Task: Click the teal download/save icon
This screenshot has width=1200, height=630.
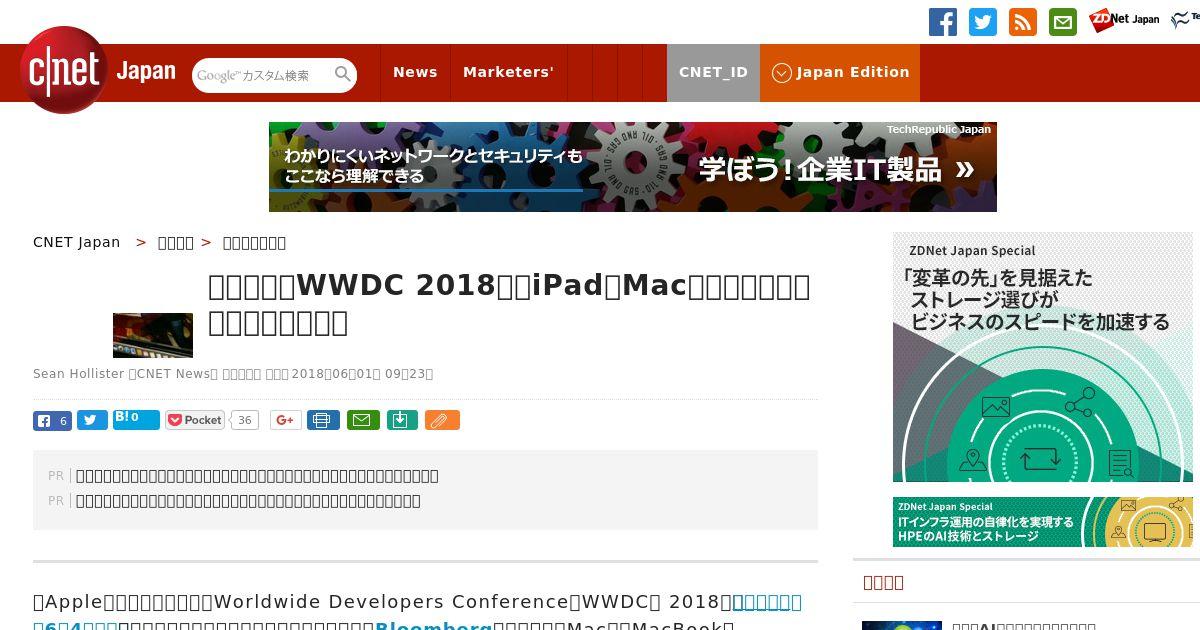Action: (401, 421)
